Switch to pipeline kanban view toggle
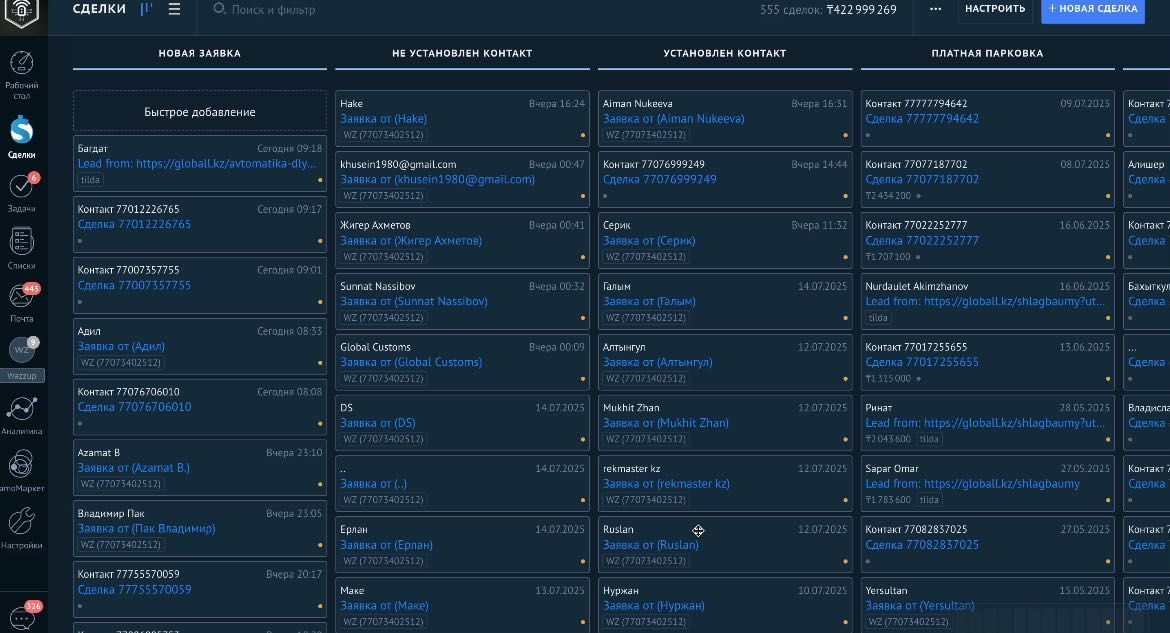Viewport: 1170px width, 633px height. [x=146, y=9]
